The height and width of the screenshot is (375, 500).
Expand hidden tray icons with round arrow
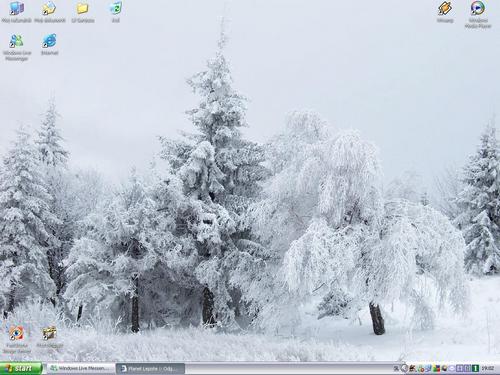click(x=405, y=368)
